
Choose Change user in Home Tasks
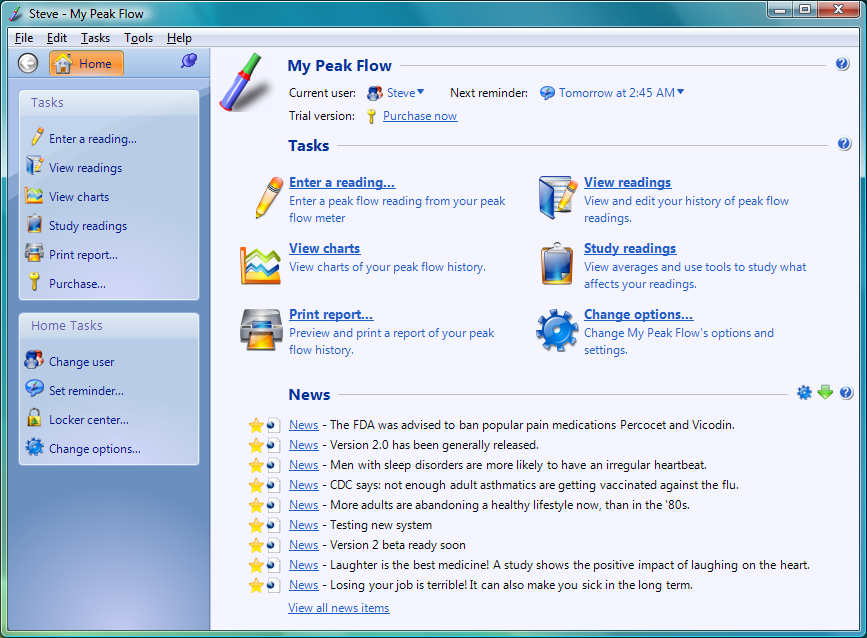point(82,362)
